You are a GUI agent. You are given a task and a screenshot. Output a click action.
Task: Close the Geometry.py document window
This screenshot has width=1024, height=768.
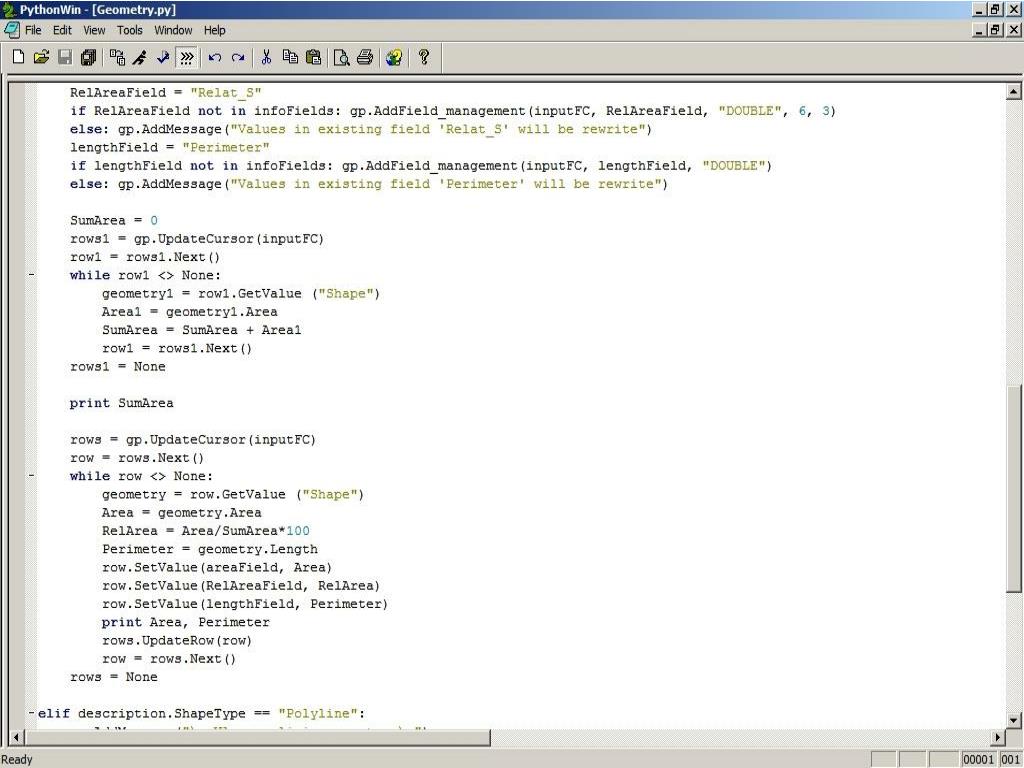click(1014, 30)
